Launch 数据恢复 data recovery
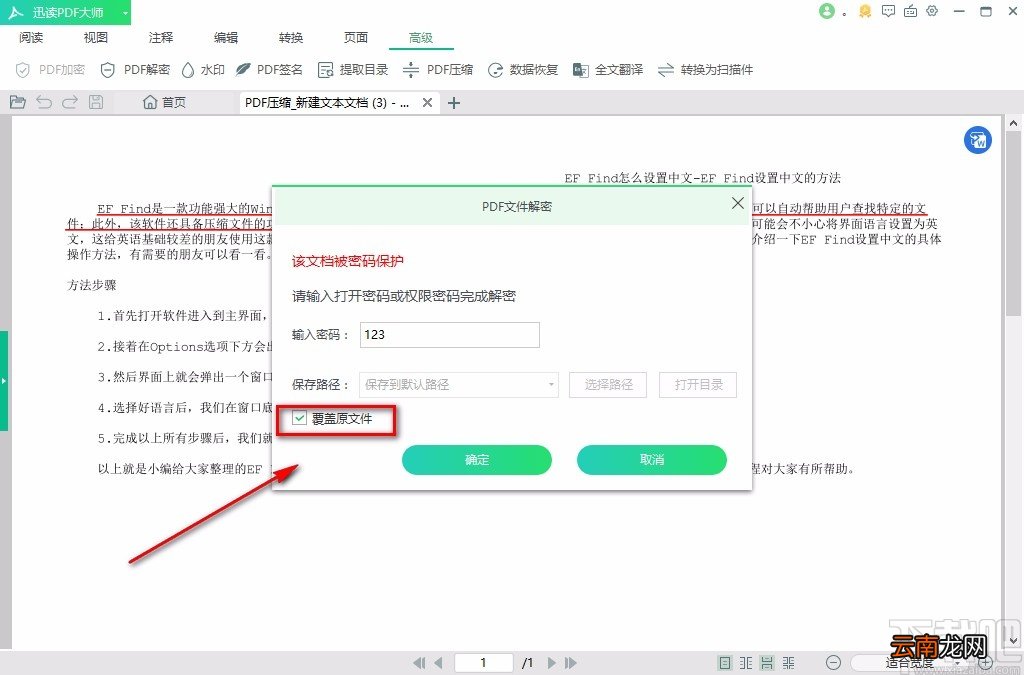The height and width of the screenshot is (675, 1024). pyautogui.click(x=523, y=70)
